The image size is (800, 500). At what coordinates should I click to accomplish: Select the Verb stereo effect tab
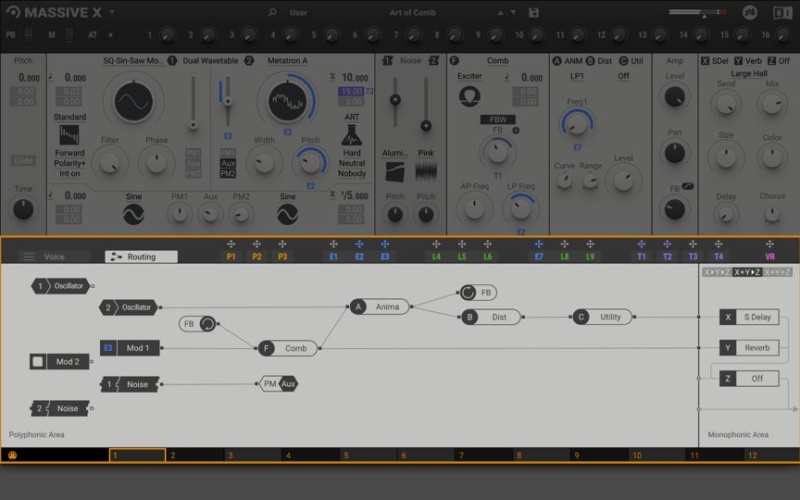tap(748, 61)
